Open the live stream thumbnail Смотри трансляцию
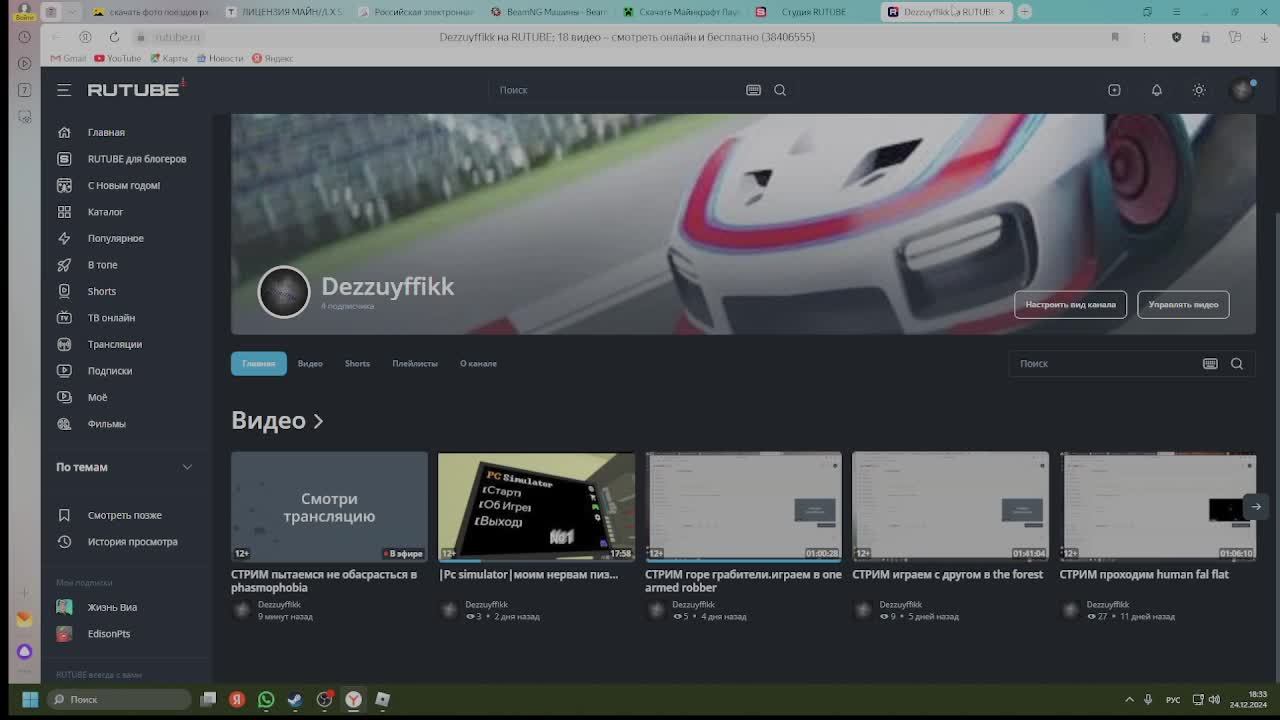The height and width of the screenshot is (720, 1280). pos(329,506)
